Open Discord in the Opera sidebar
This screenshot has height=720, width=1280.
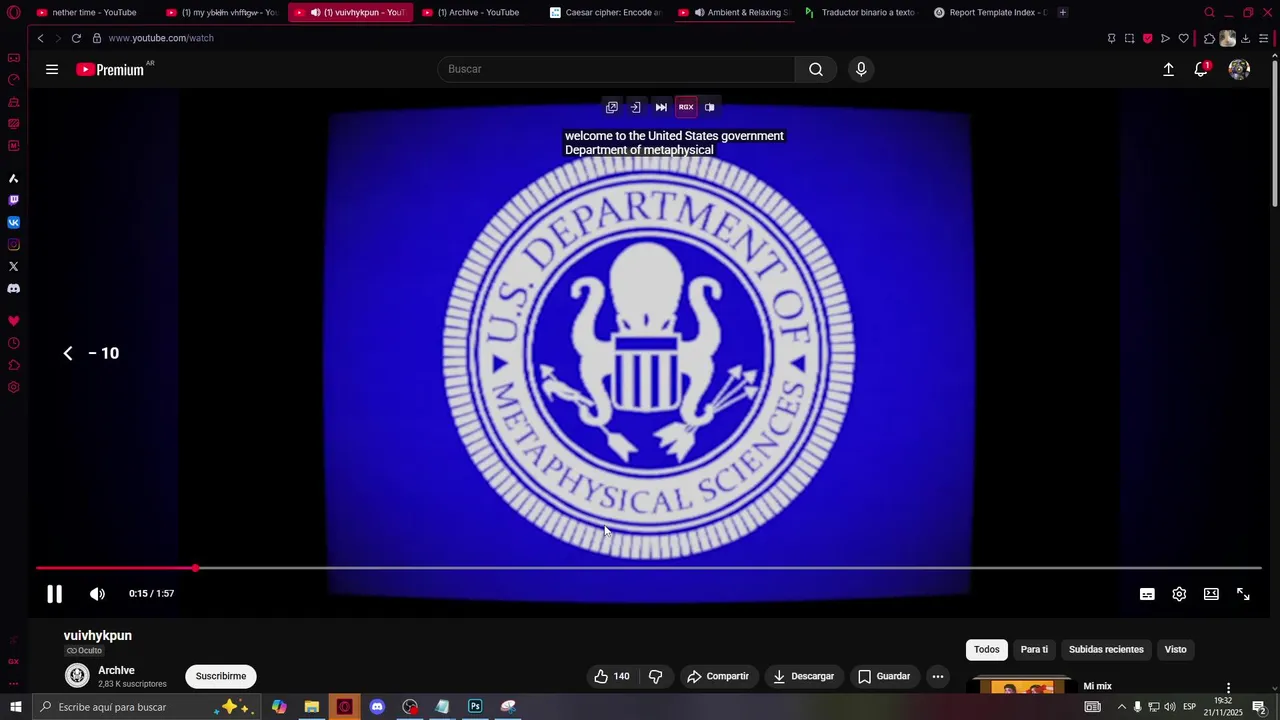tap(13, 288)
